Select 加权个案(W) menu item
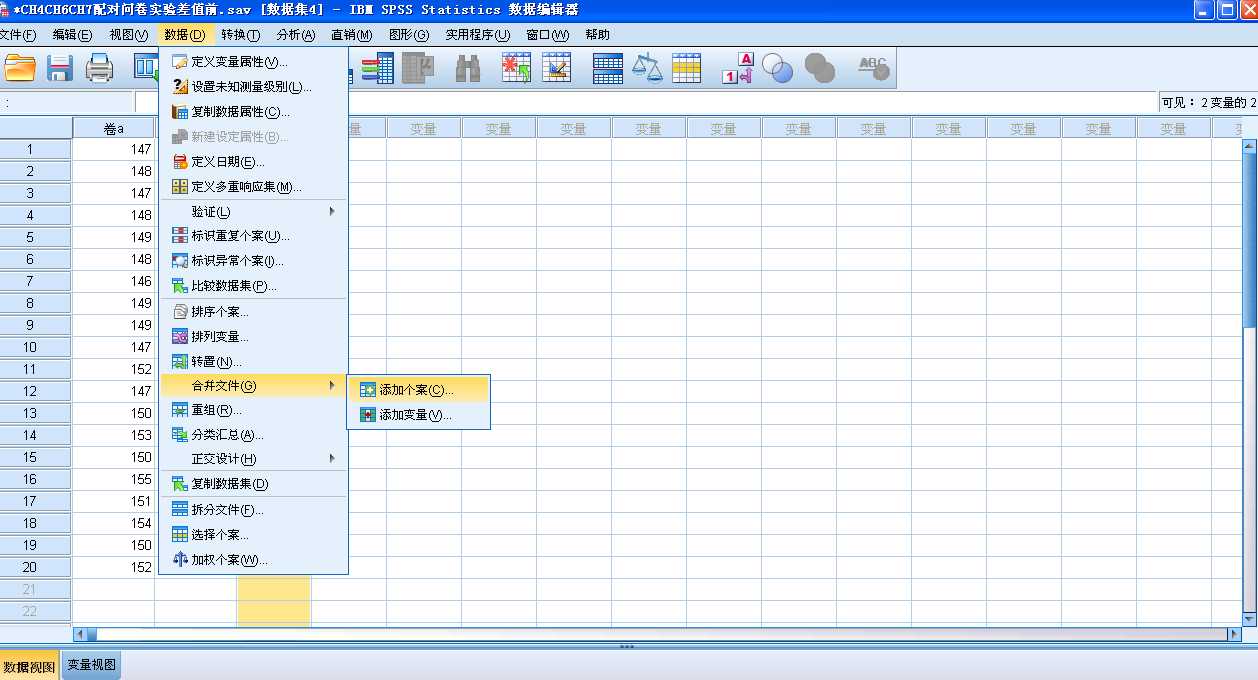This screenshot has height=680, width=1258. click(x=253, y=560)
